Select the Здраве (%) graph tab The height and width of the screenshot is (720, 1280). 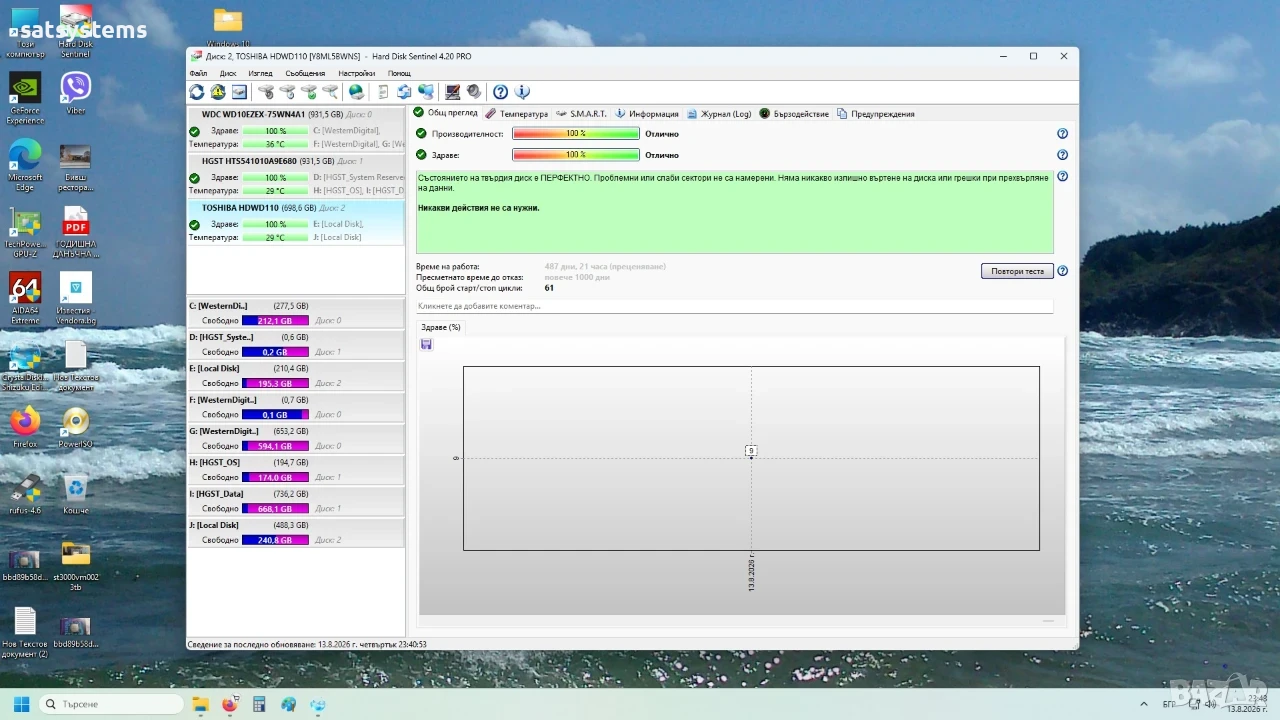click(x=441, y=327)
